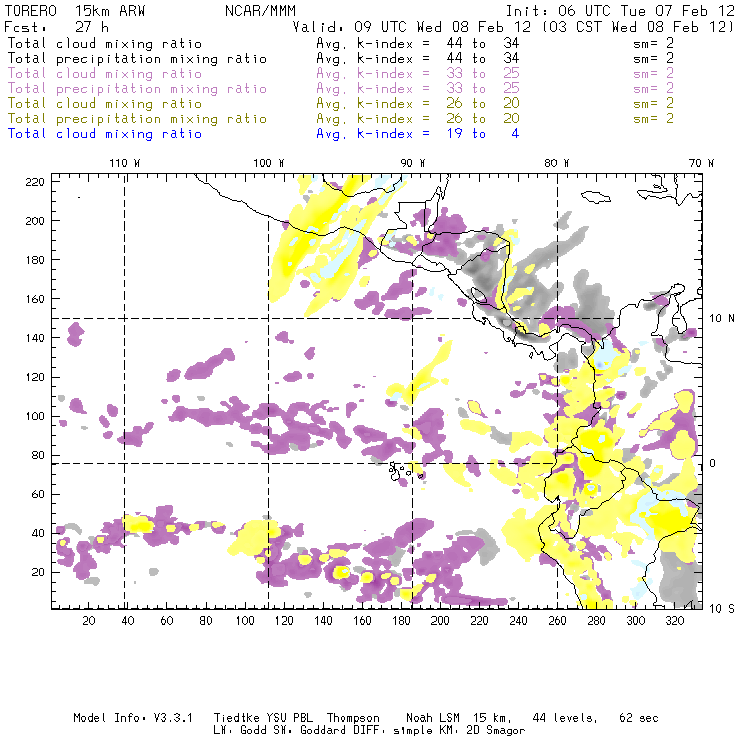This screenshot has height=740, width=740.
Task: Select the "80" tick label on the horizontal axis
Action: coord(206,621)
